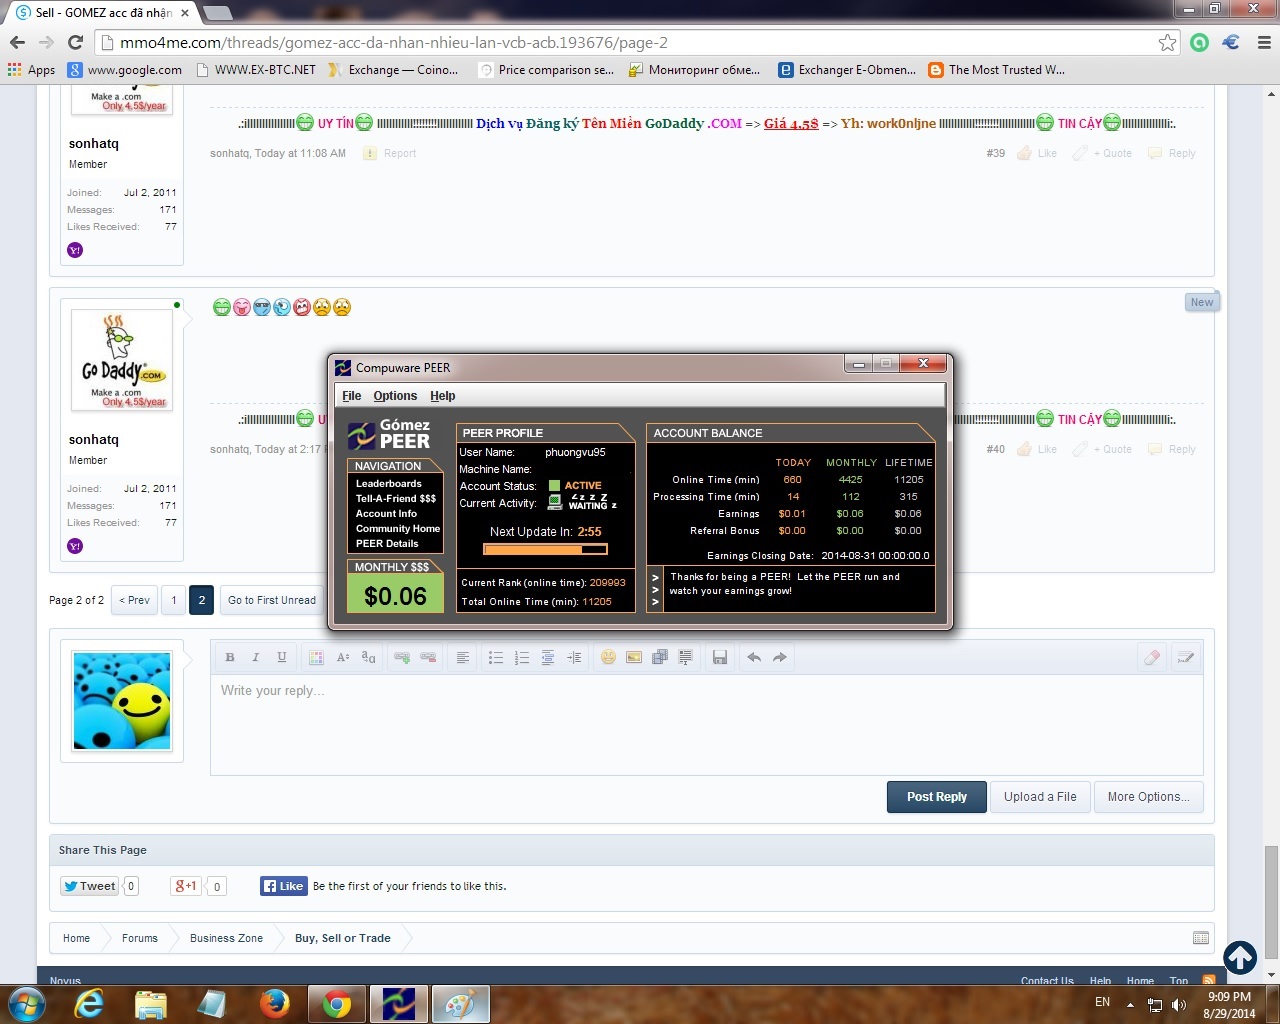1280x1024 pixels.
Task: Insert an ordered numbered list
Action: [x=522, y=657]
